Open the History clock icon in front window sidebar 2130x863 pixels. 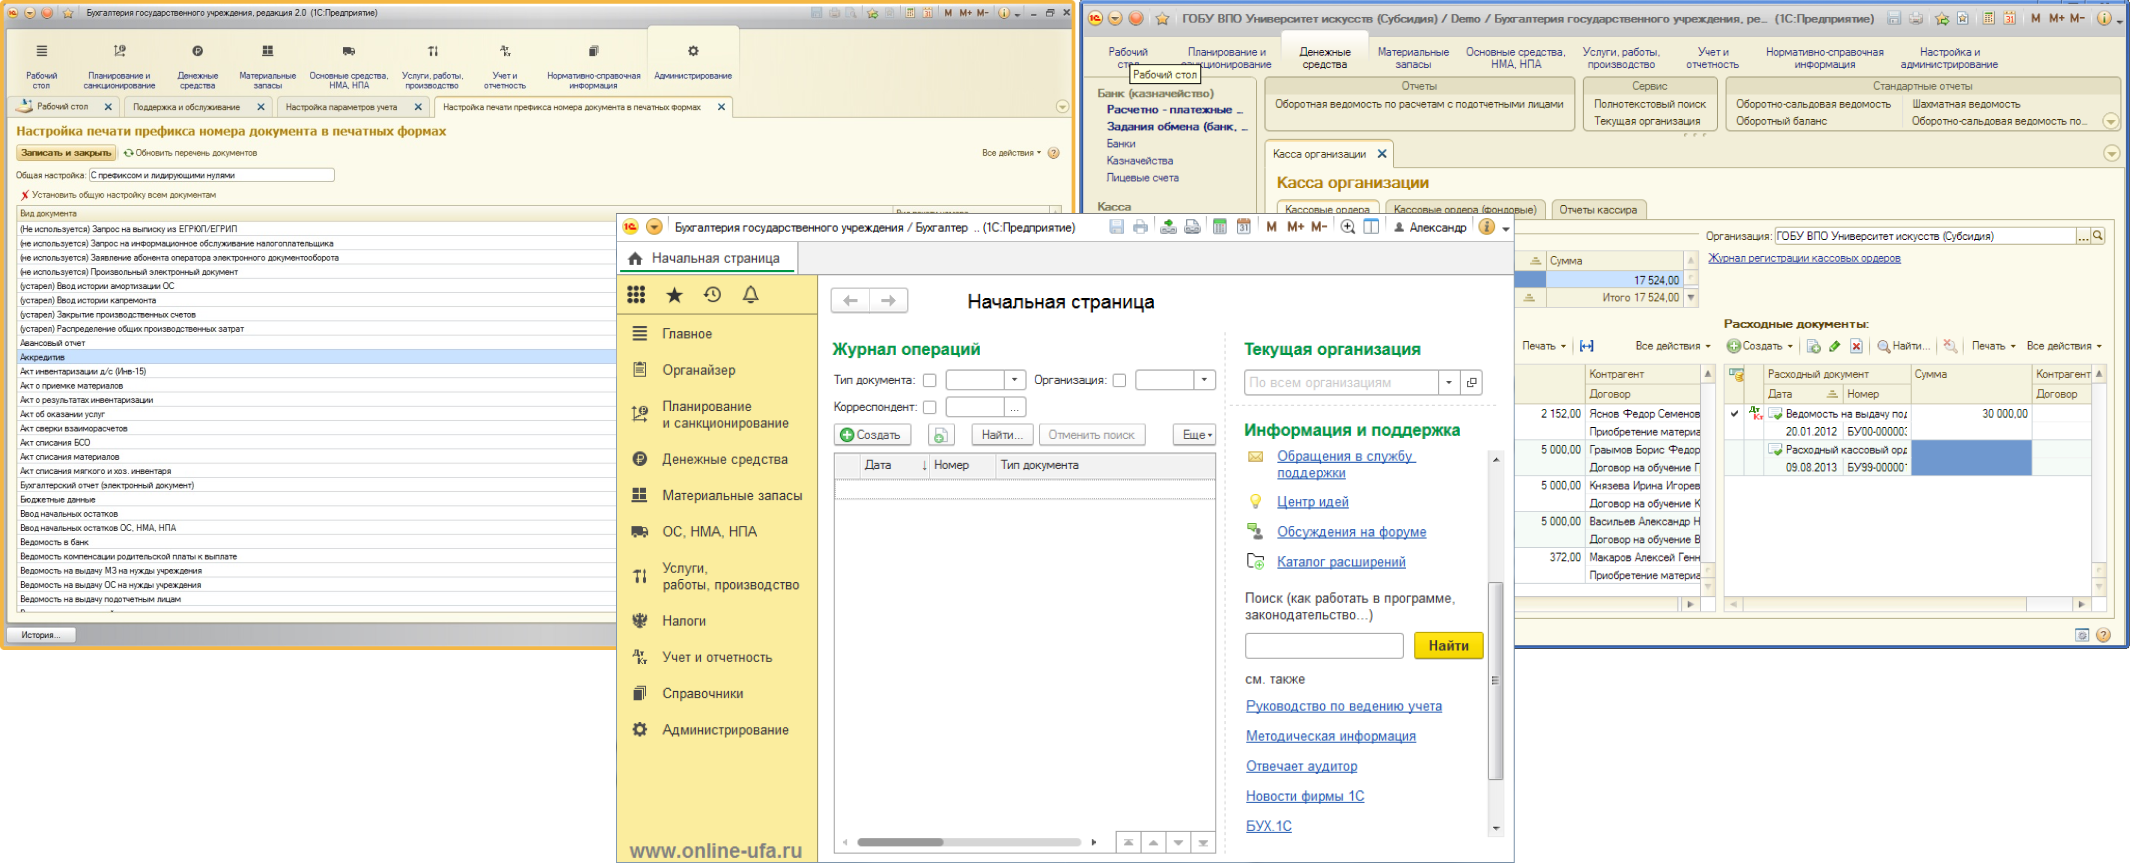tap(712, 294)
